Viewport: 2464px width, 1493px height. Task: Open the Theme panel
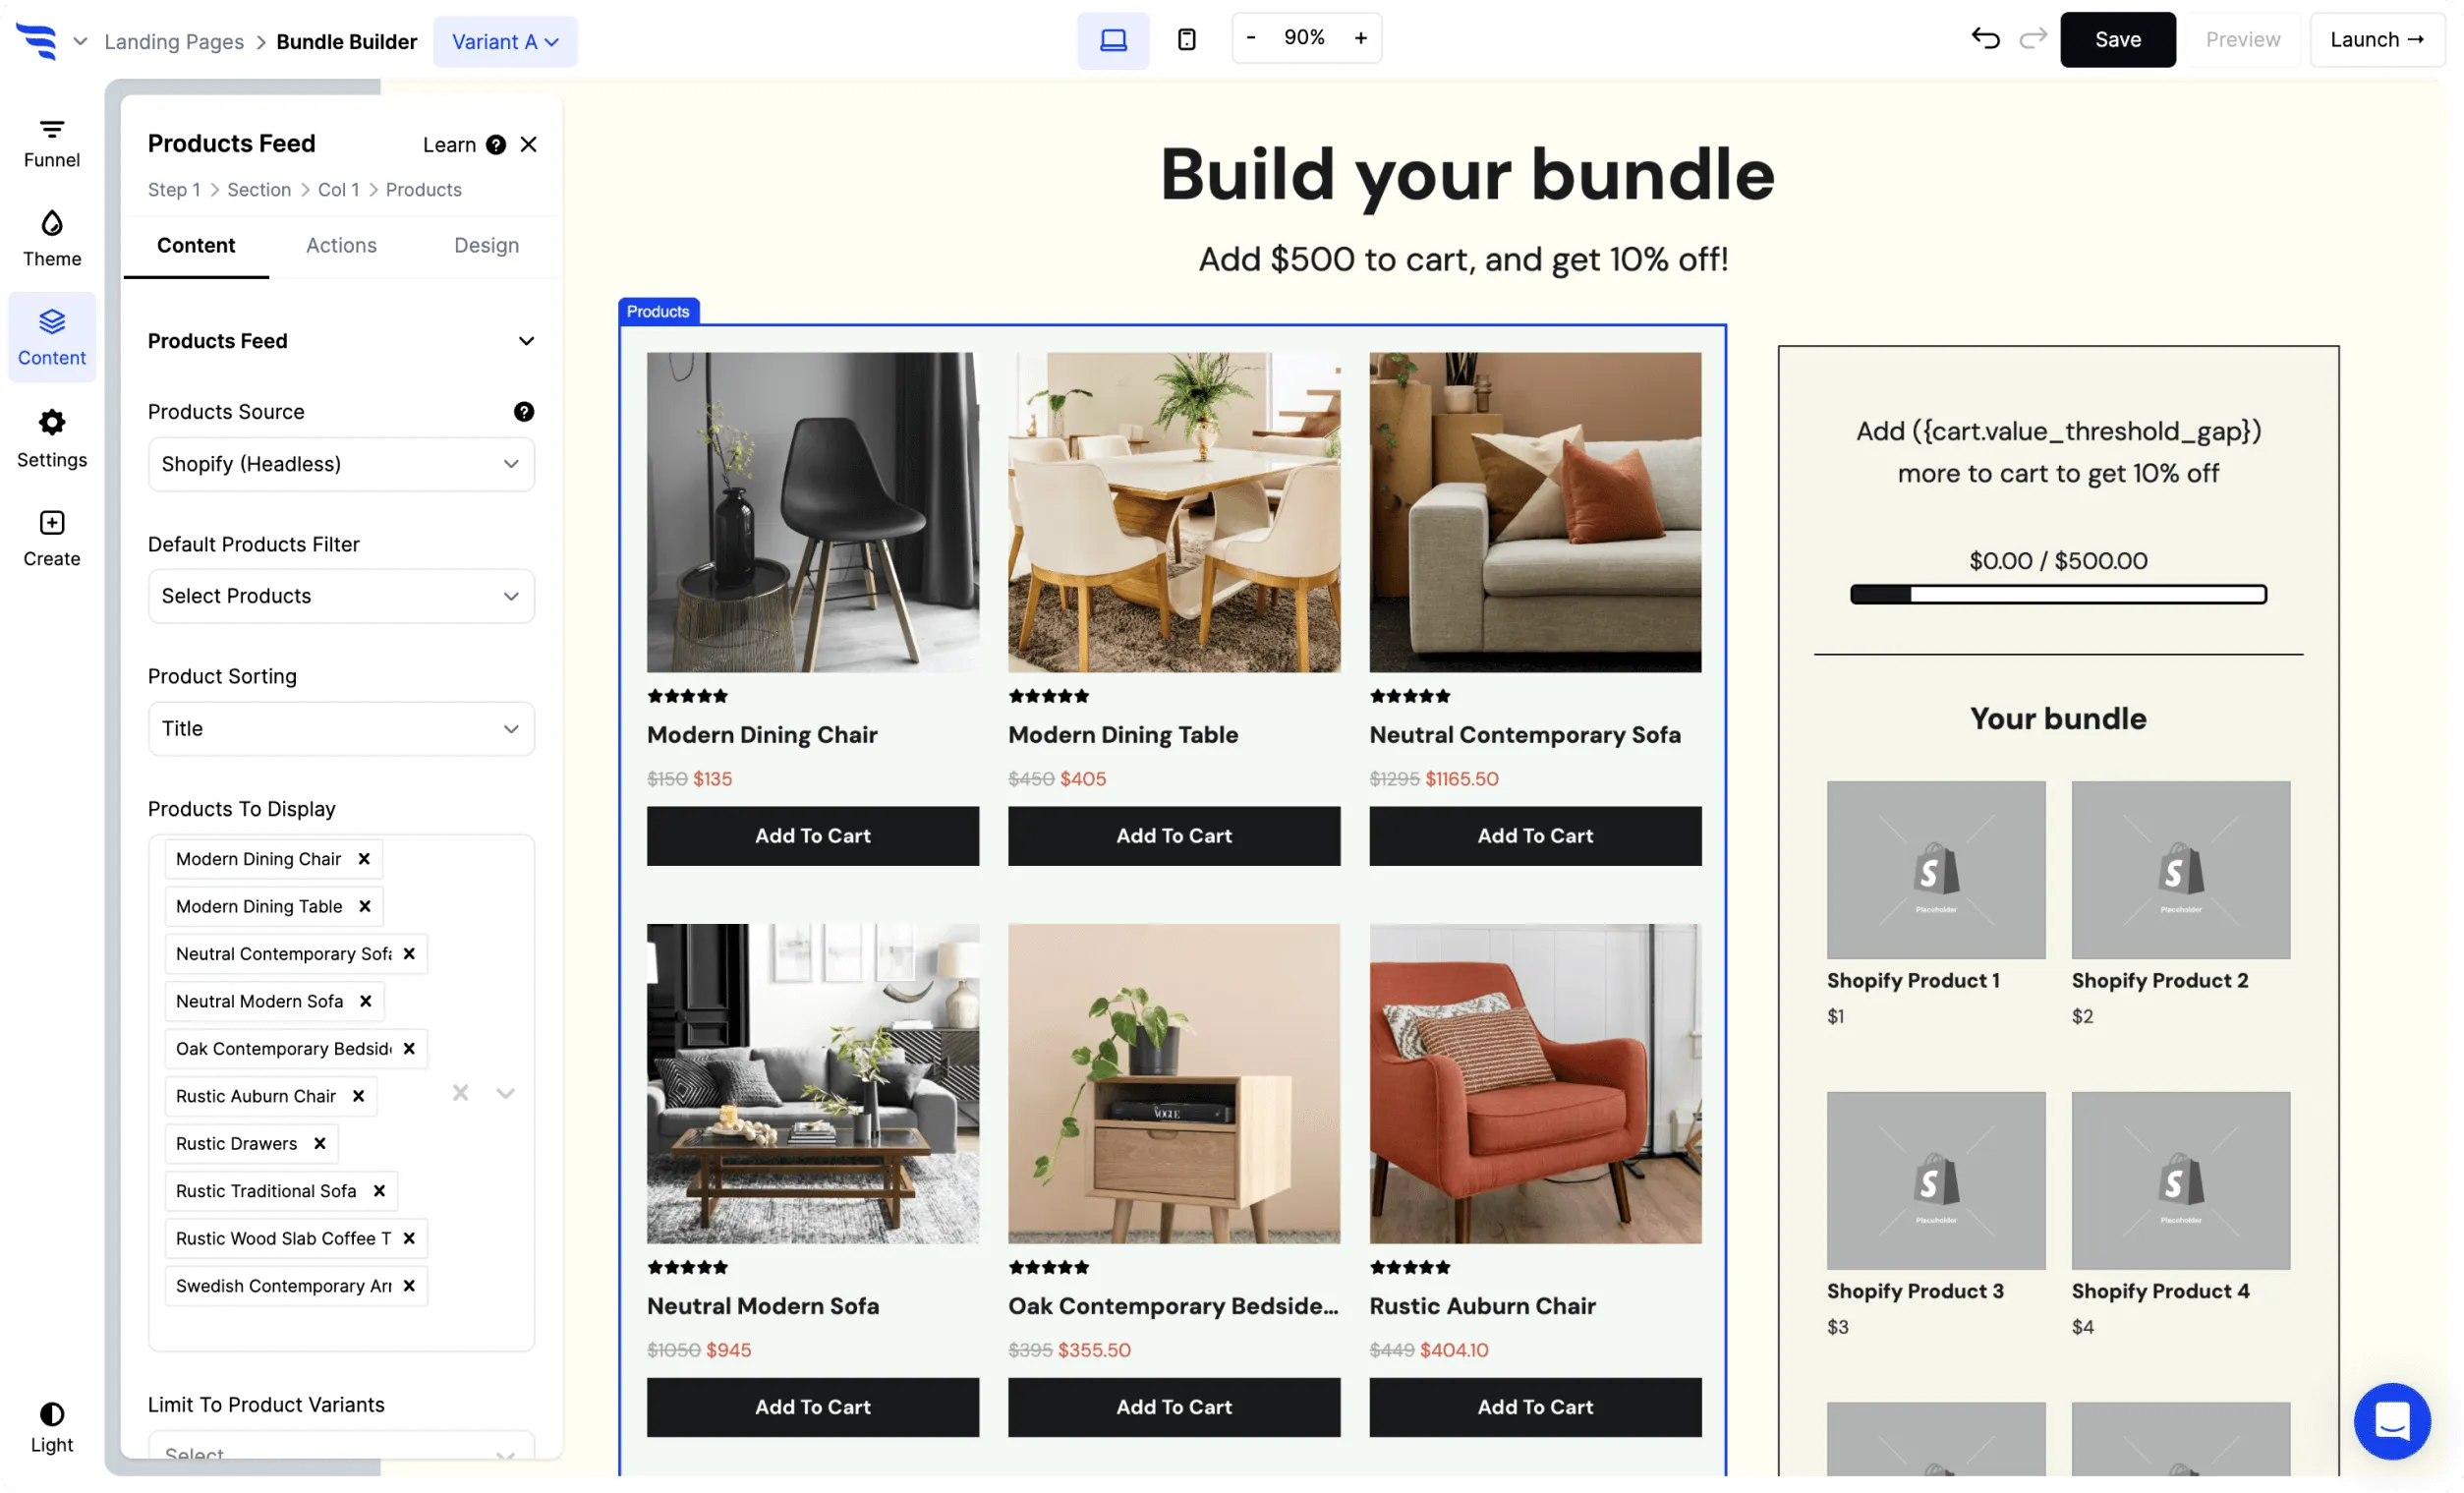tap(51, 237)
